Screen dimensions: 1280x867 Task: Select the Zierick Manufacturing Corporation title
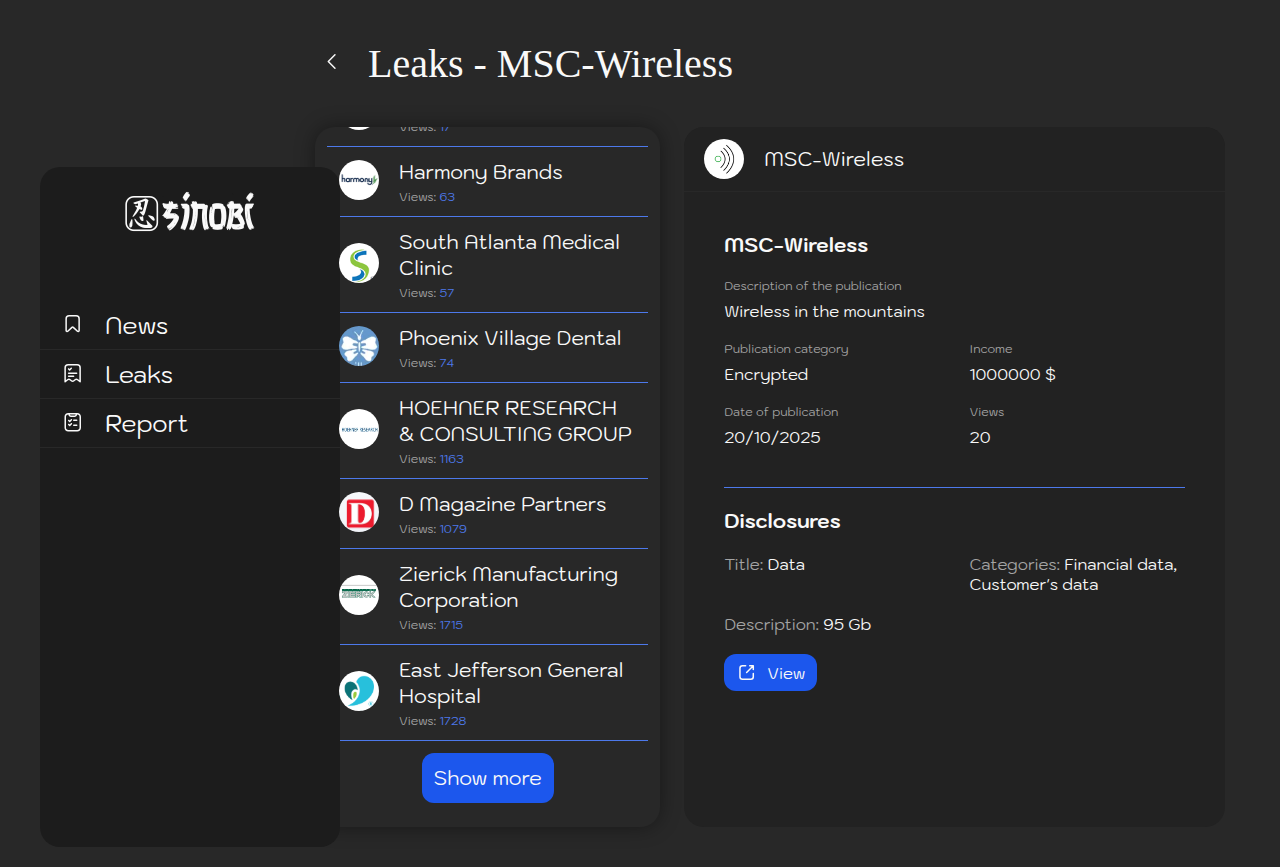click(x=508, y=587)
